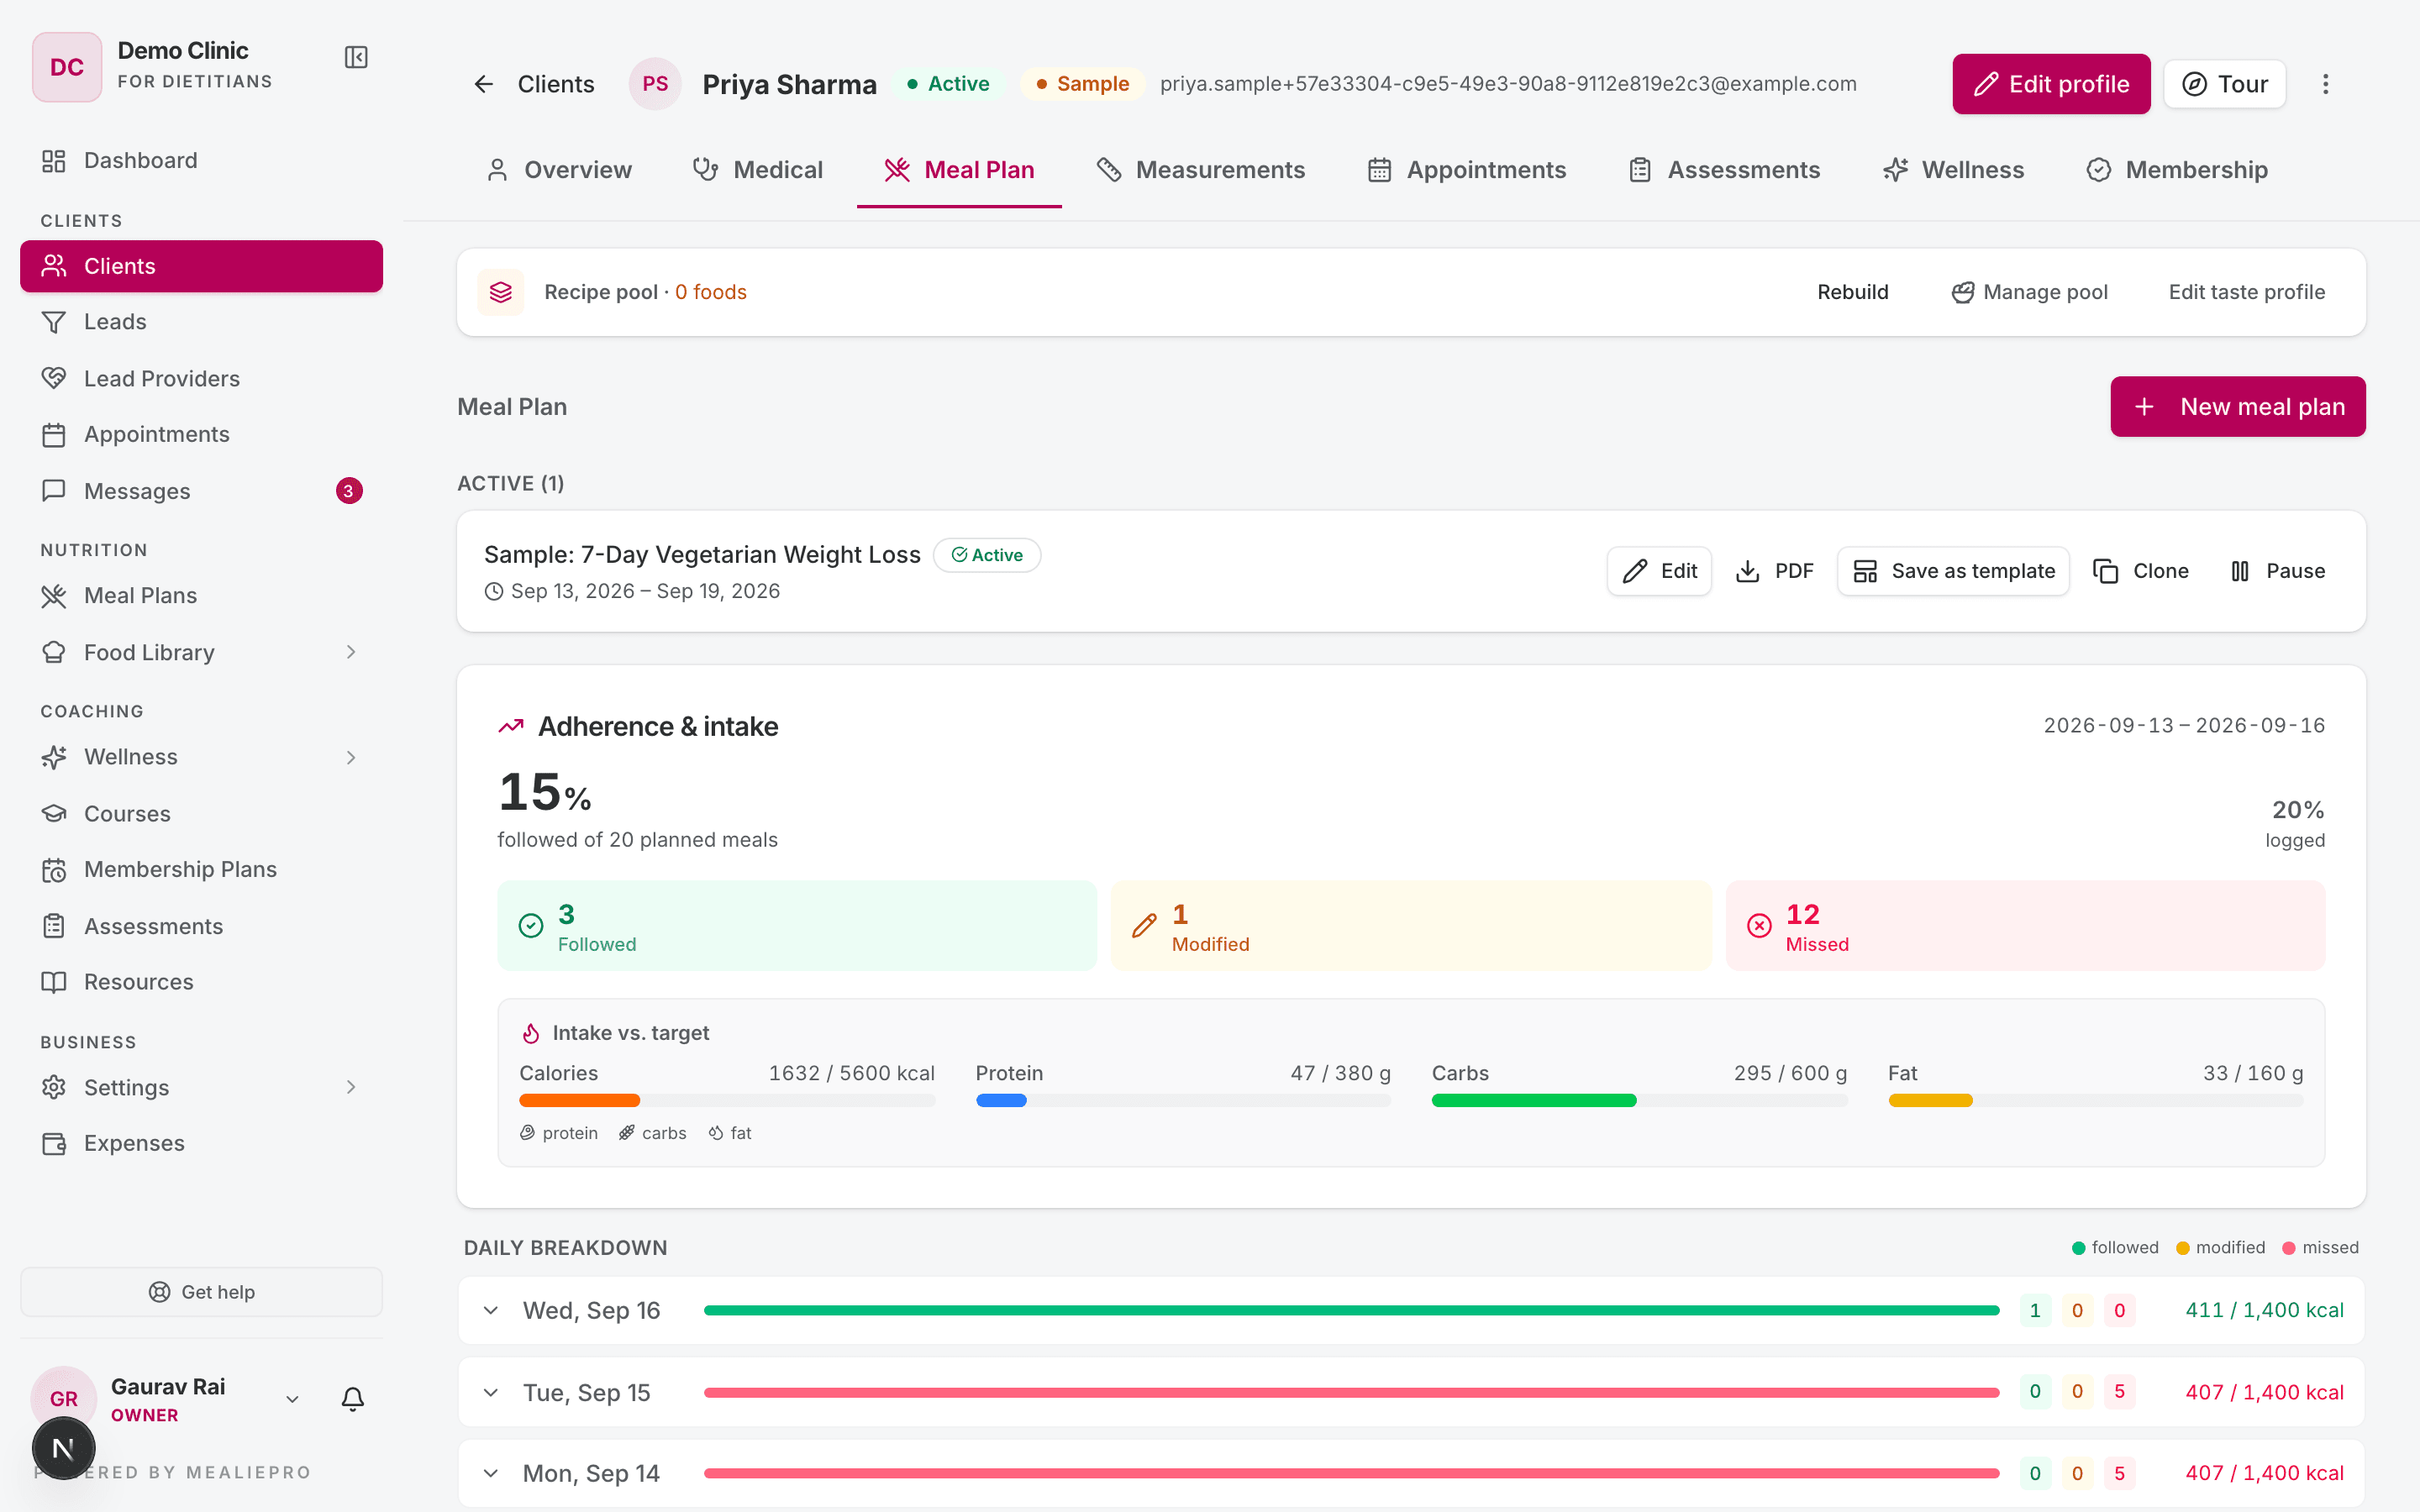
Task: Switch to the Overview tab
Action: point(558,170)
